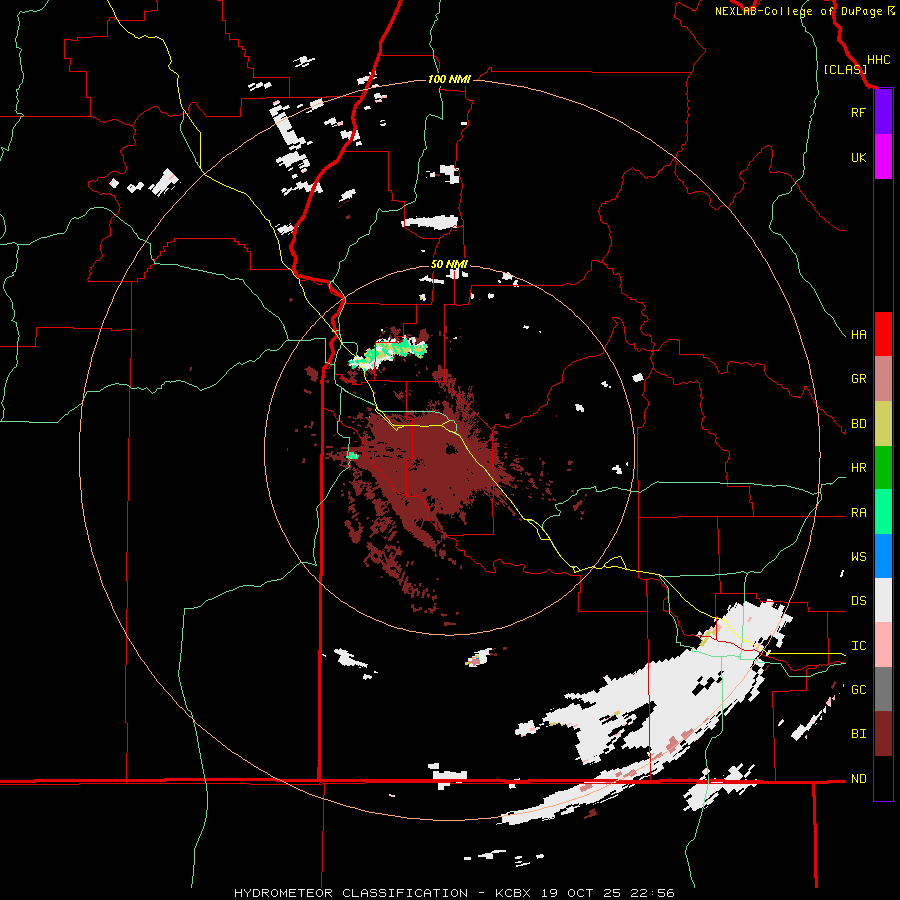Click the RF legend label
This screenshot has height=900, width=900.
click(858, 112)
